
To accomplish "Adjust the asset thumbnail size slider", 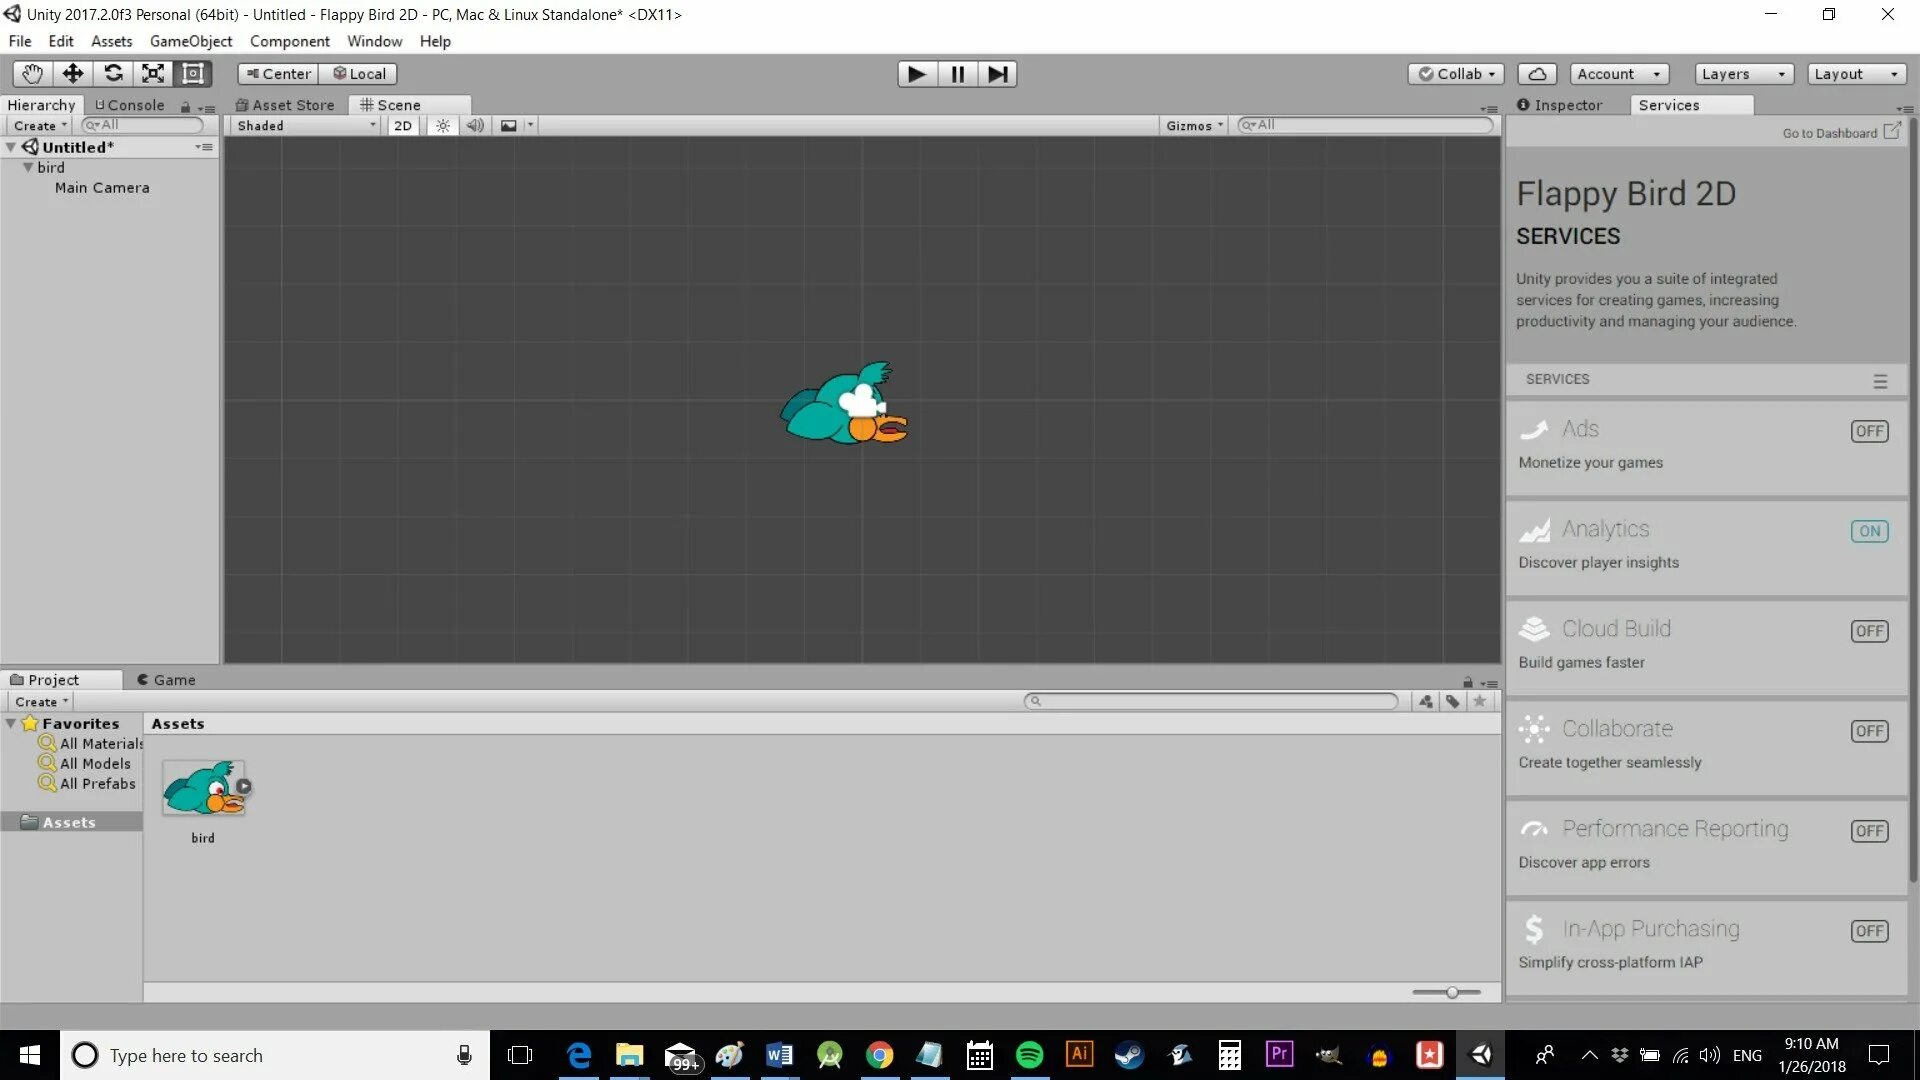I will tap(1451, 992).
